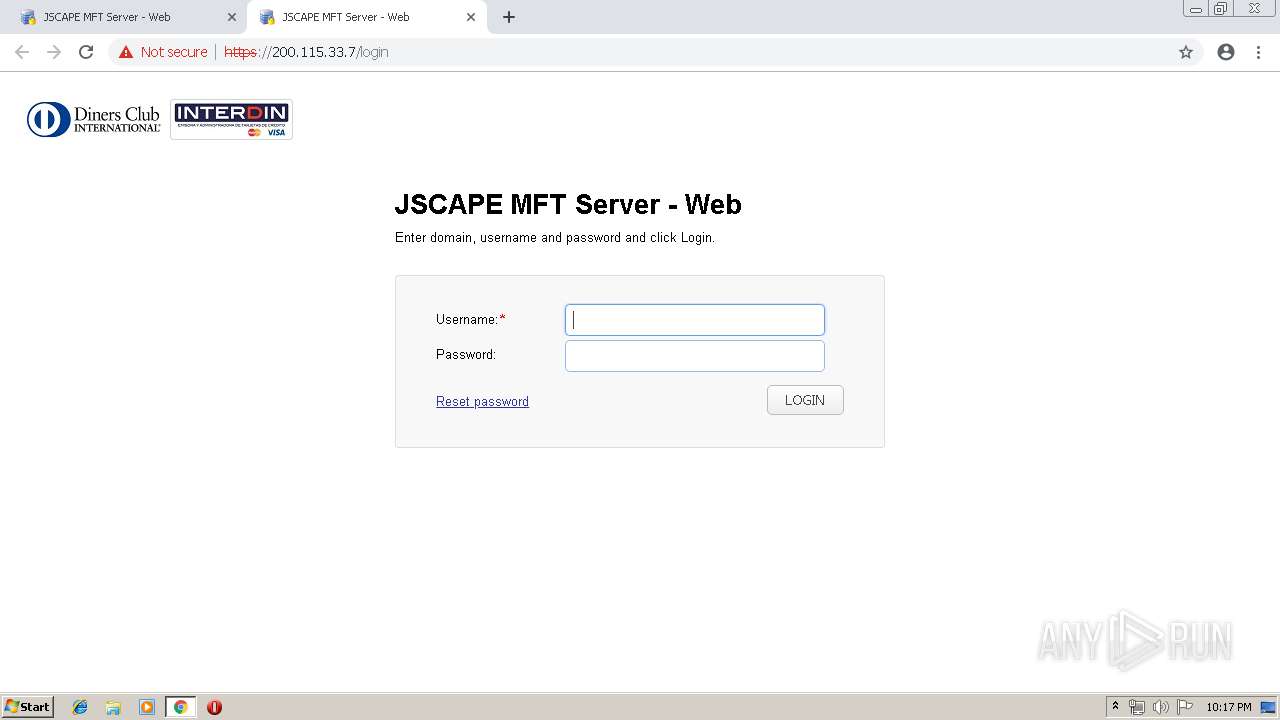Open Windows Explorer folder from the taskbar

point(113,707)
